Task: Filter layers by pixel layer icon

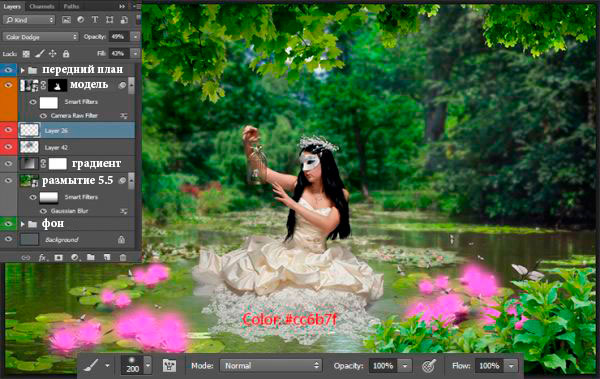Action: [x=66, y=20]
